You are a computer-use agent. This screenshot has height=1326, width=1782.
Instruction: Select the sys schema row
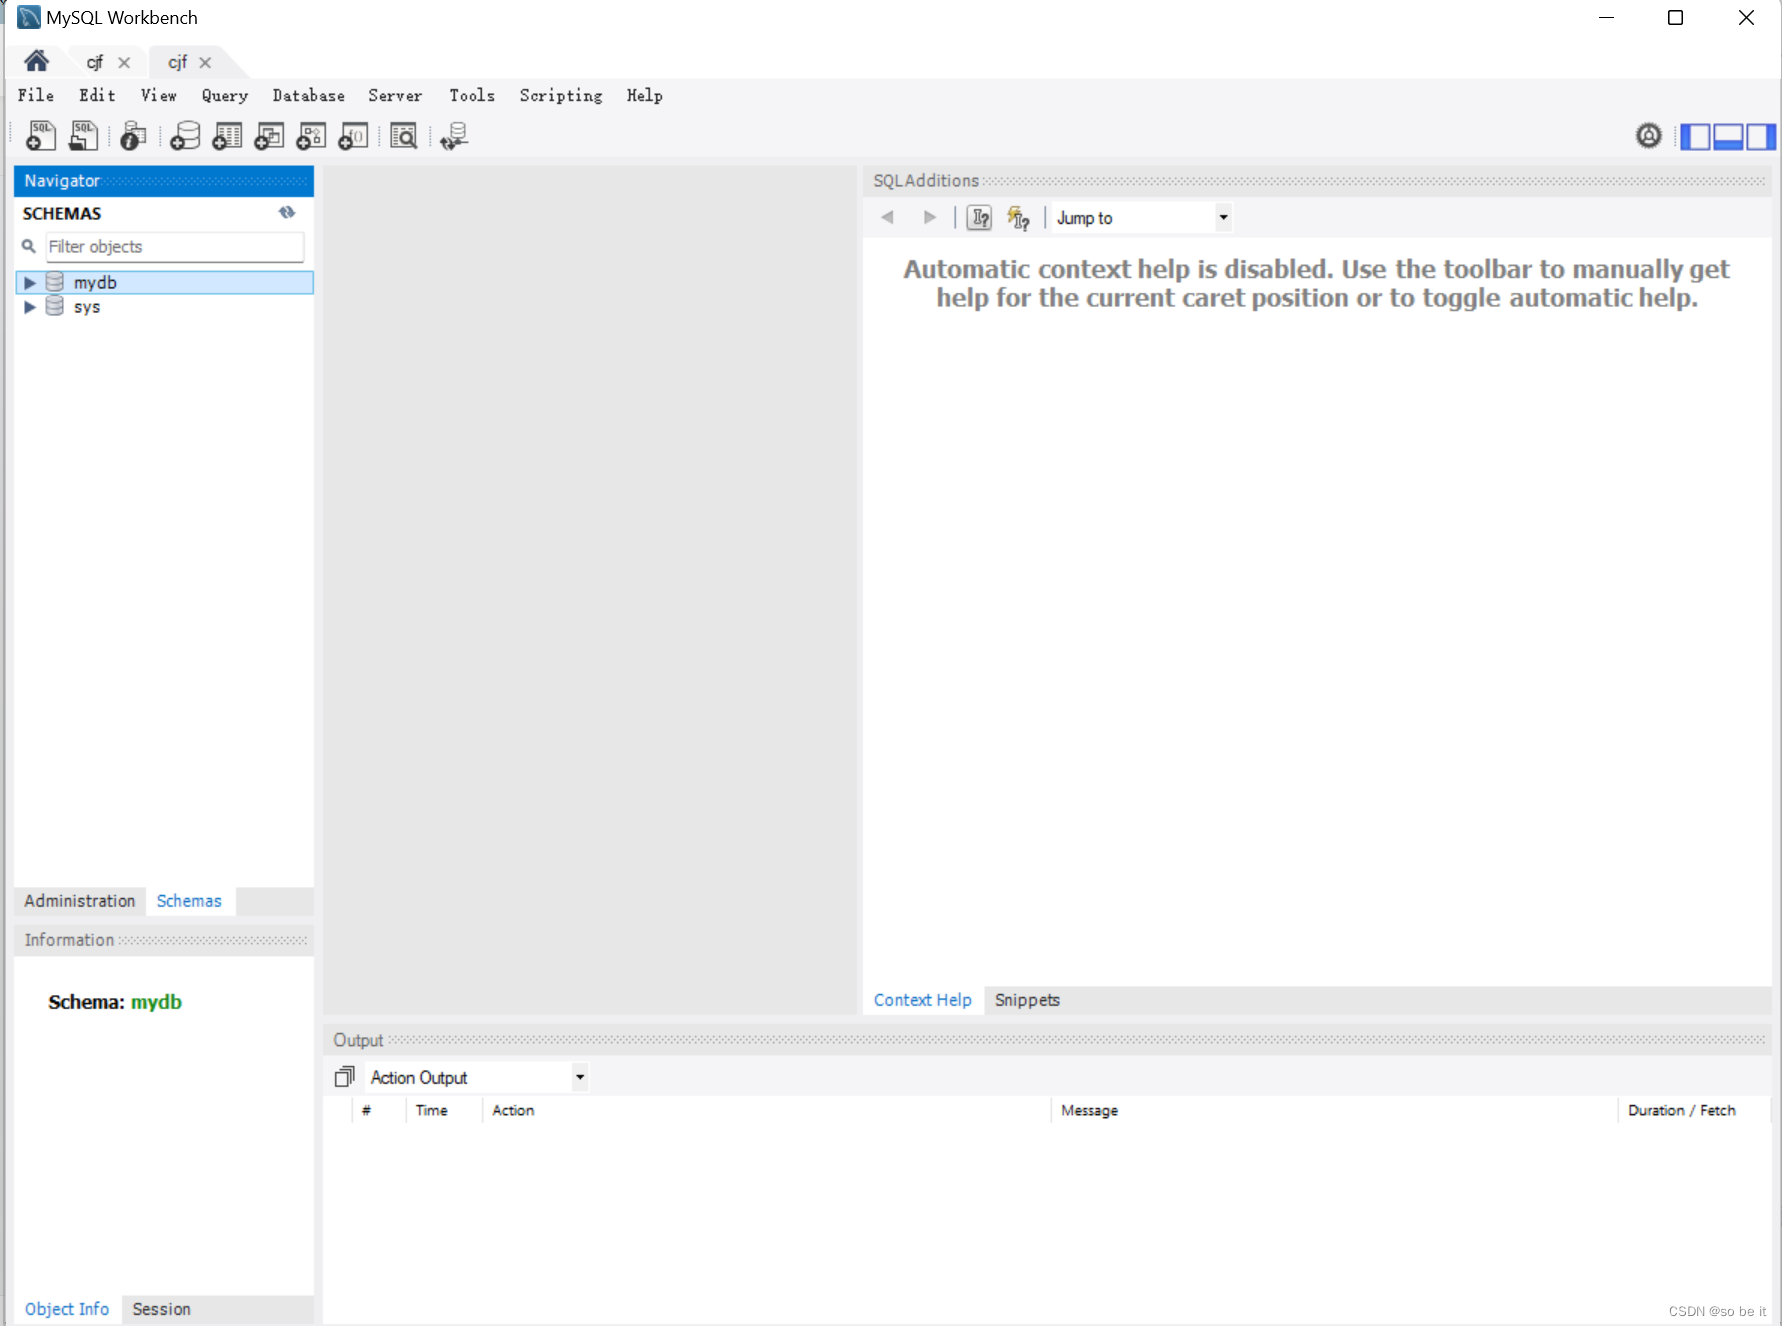[x=165, y=307]
